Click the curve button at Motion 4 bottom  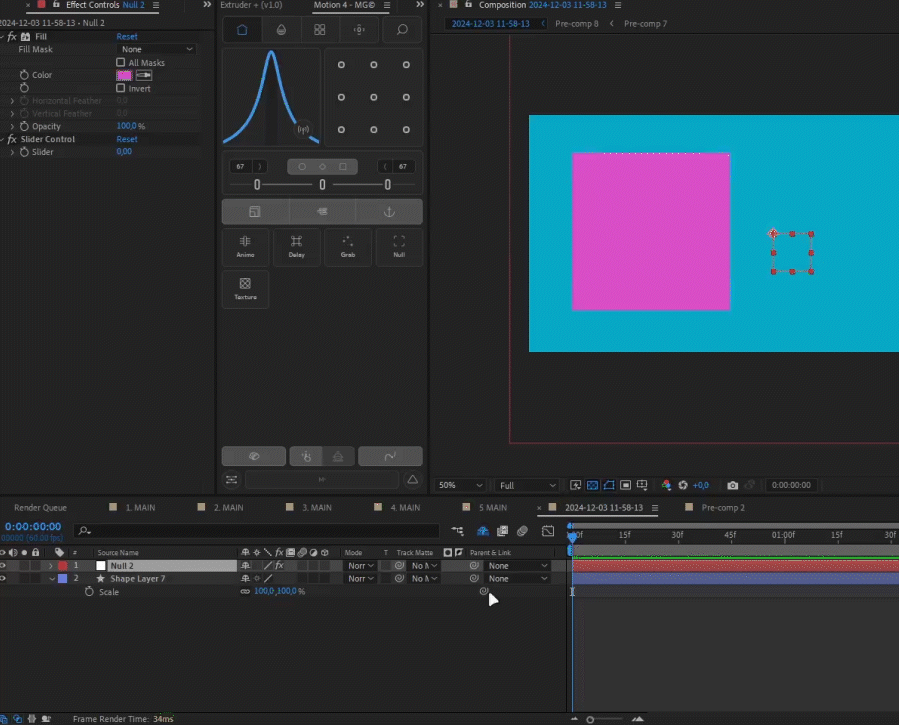pos(390,456)
